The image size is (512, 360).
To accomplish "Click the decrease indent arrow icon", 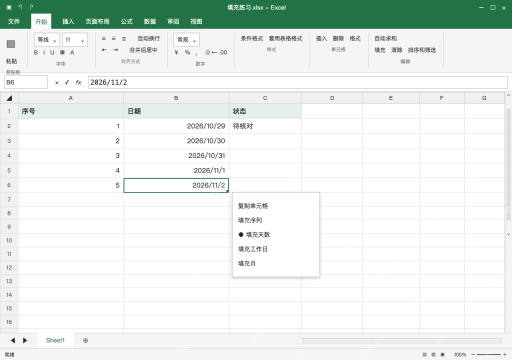I will coord(104,50).
